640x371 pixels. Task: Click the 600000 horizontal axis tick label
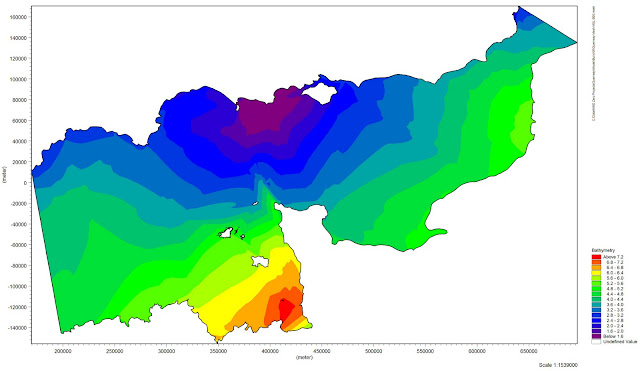(477, 351)
